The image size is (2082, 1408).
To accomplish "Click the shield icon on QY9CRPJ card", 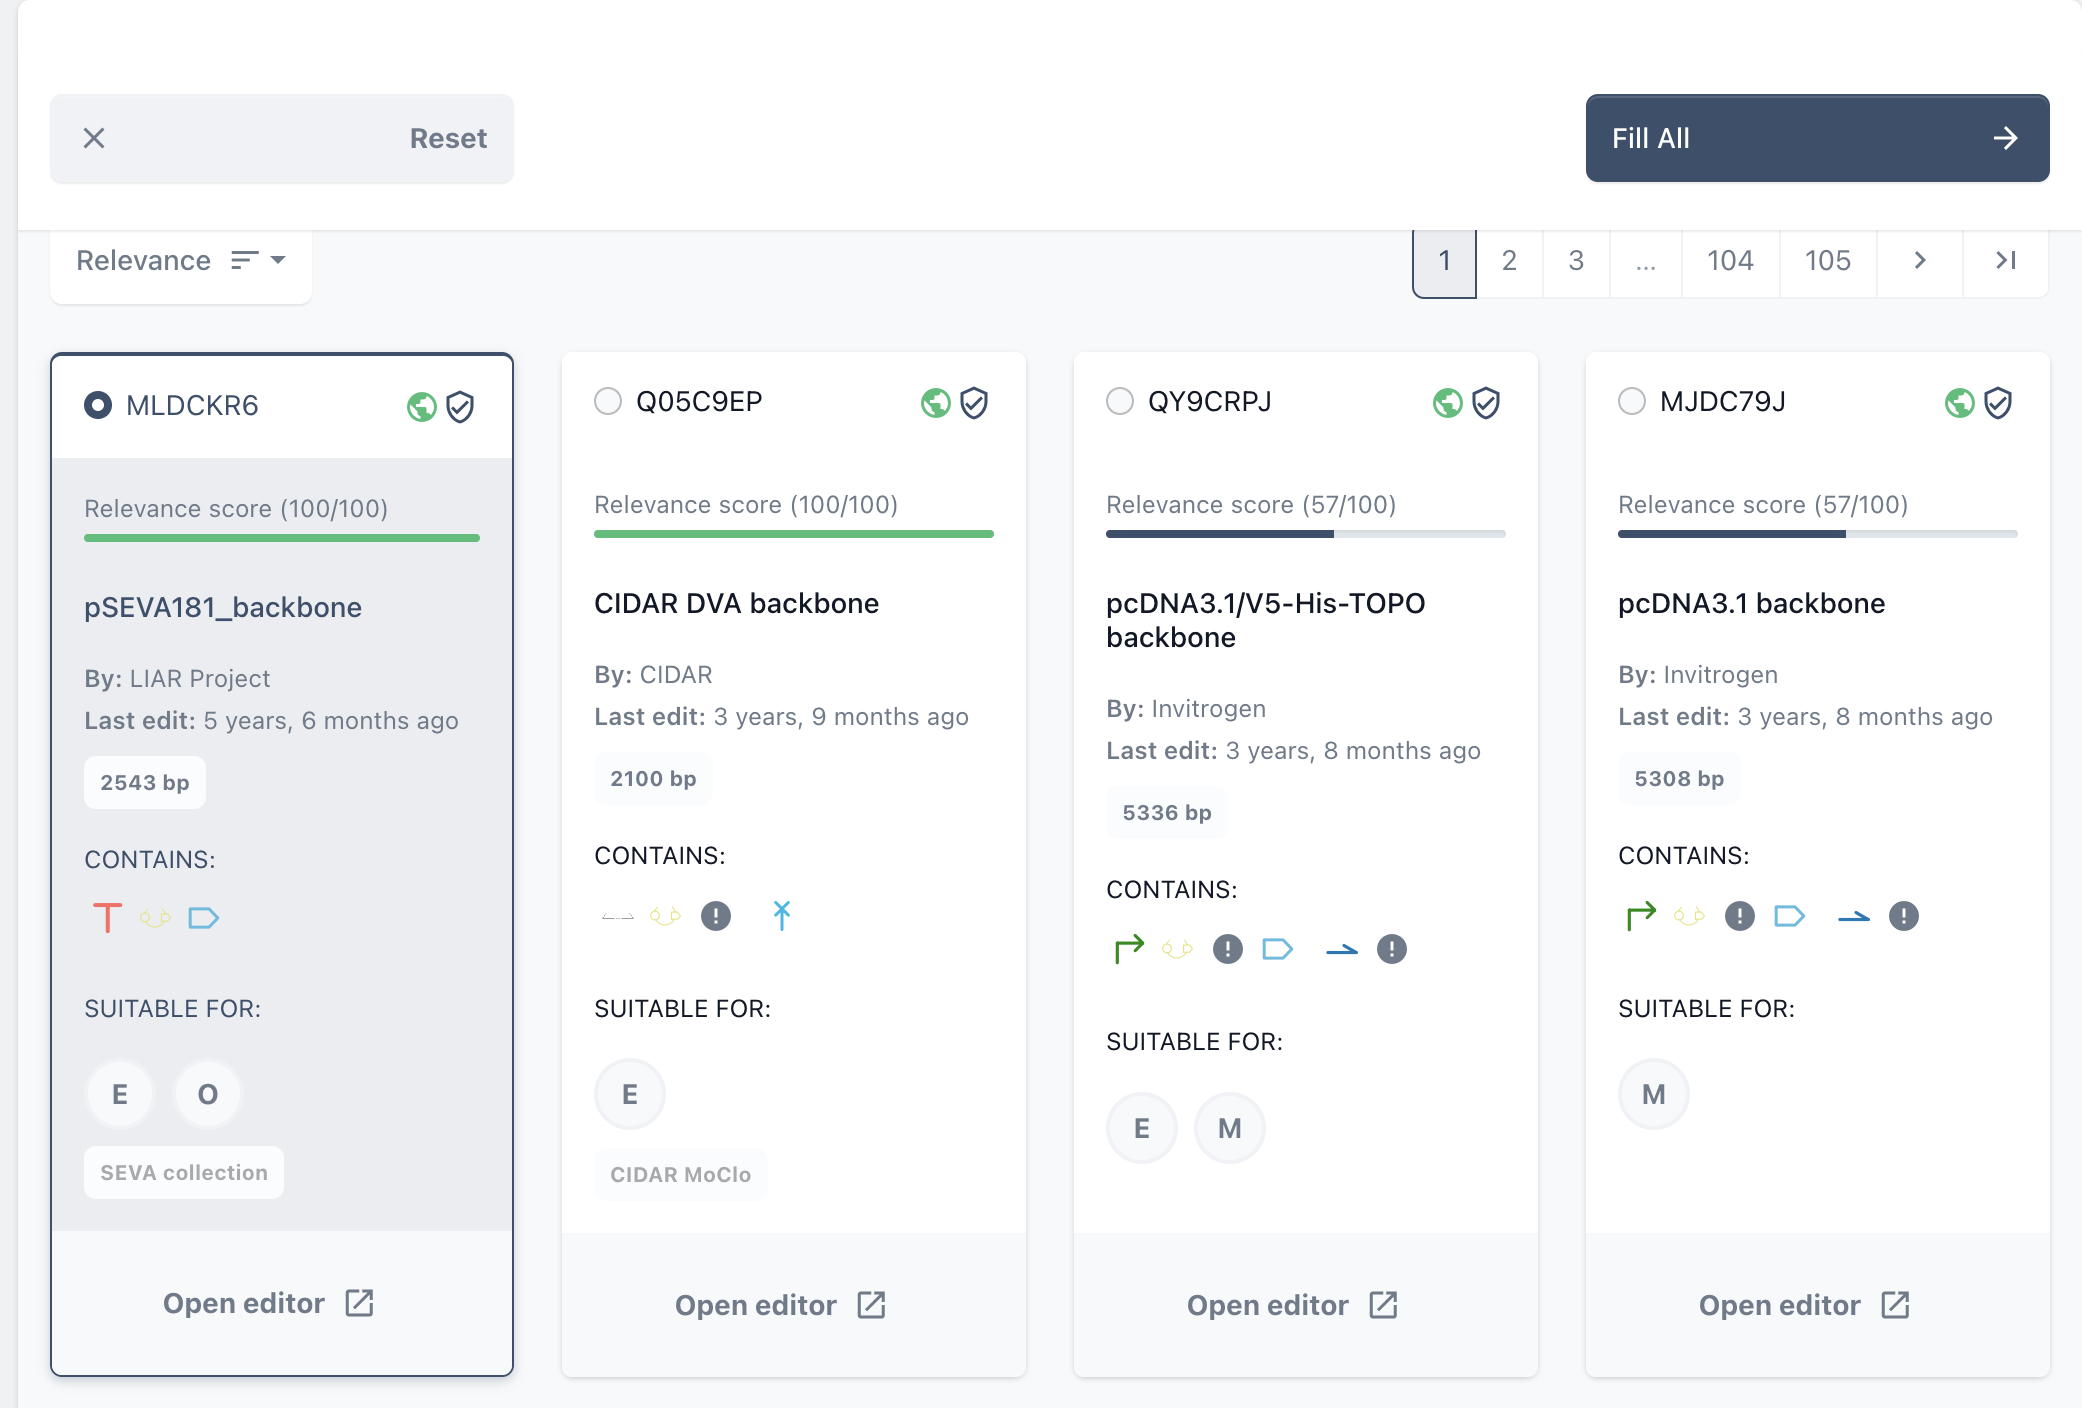I will (x=1486, y=403).
